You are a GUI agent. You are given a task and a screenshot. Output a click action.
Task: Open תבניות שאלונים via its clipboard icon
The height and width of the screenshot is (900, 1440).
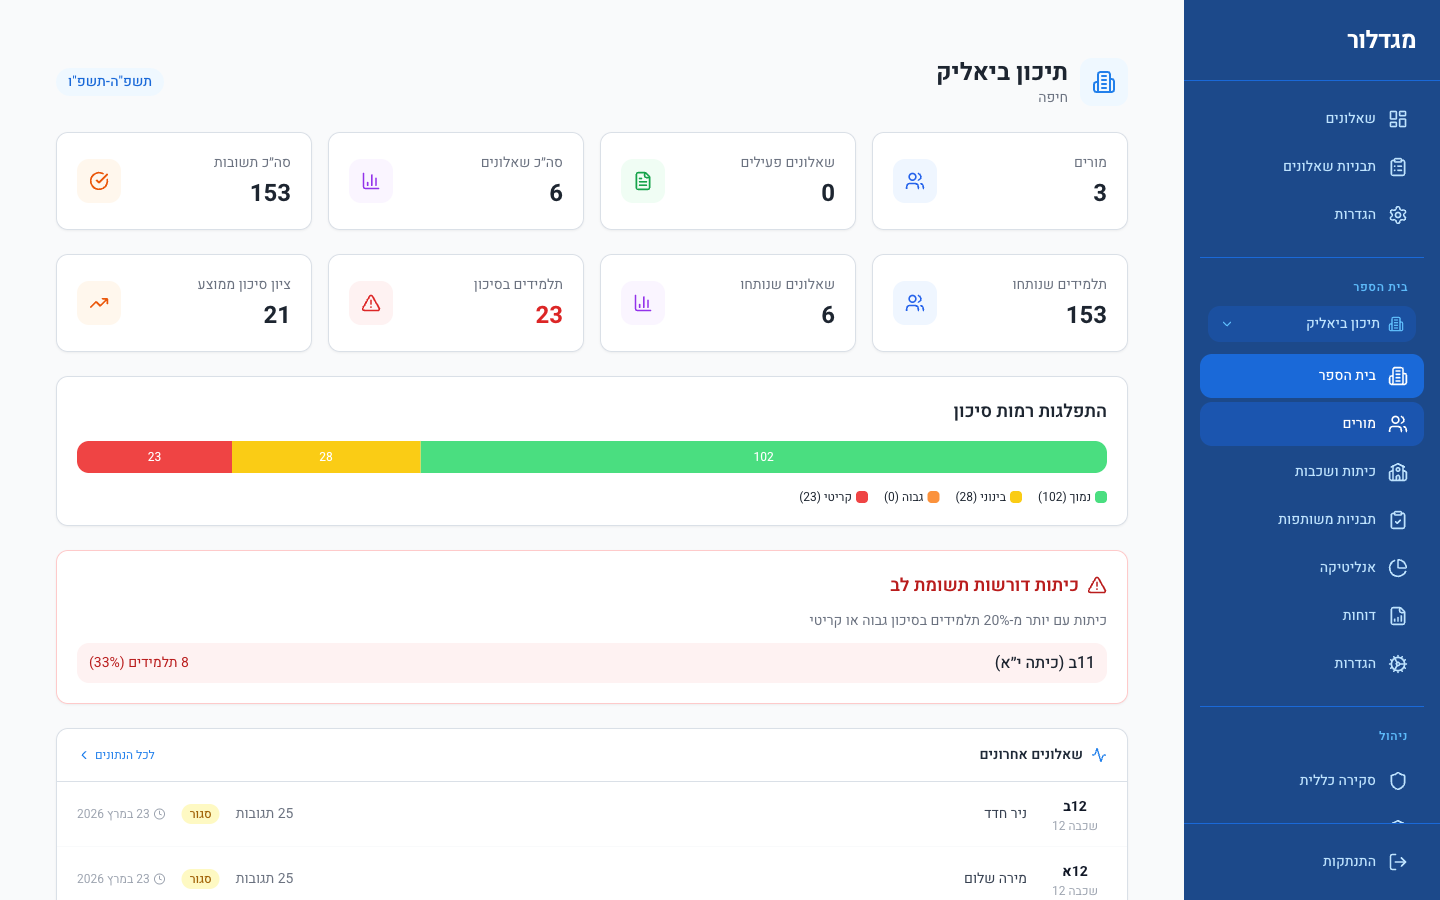click(x=1398, y=167)
